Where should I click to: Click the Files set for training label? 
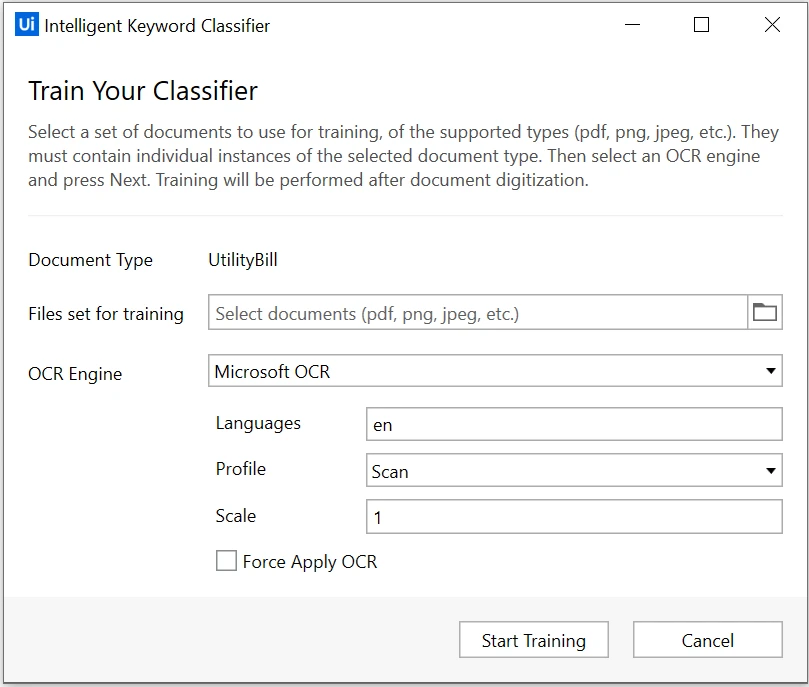pyautogui.click(x=106, y=314)
